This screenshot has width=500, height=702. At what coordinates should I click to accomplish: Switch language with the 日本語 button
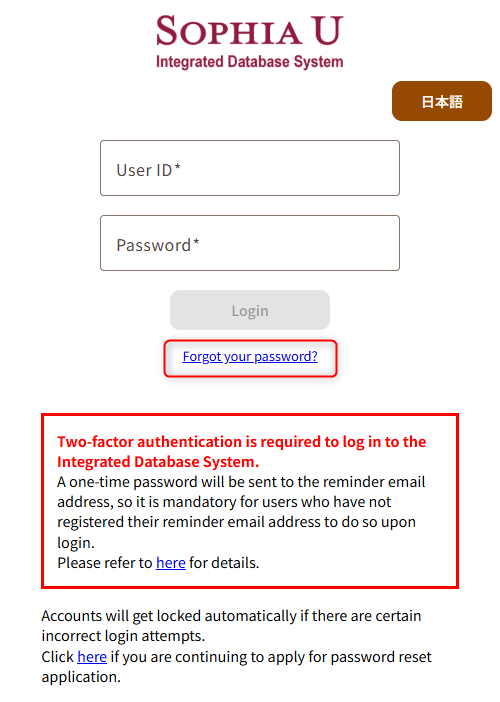pyautogui.click(x=442, y=101)
